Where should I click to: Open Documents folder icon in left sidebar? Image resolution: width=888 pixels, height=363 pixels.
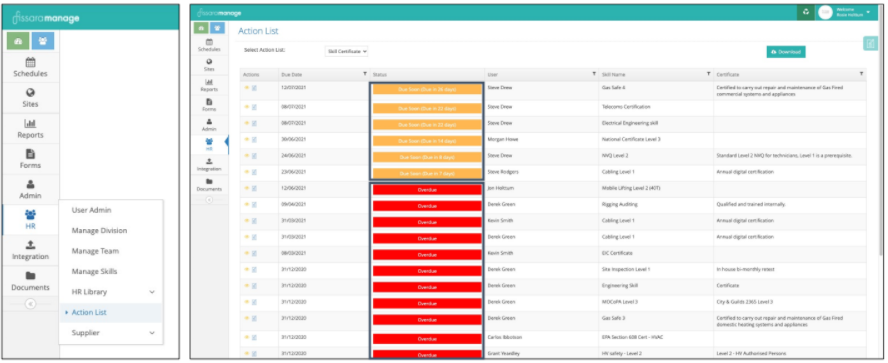tap(30, 276)
